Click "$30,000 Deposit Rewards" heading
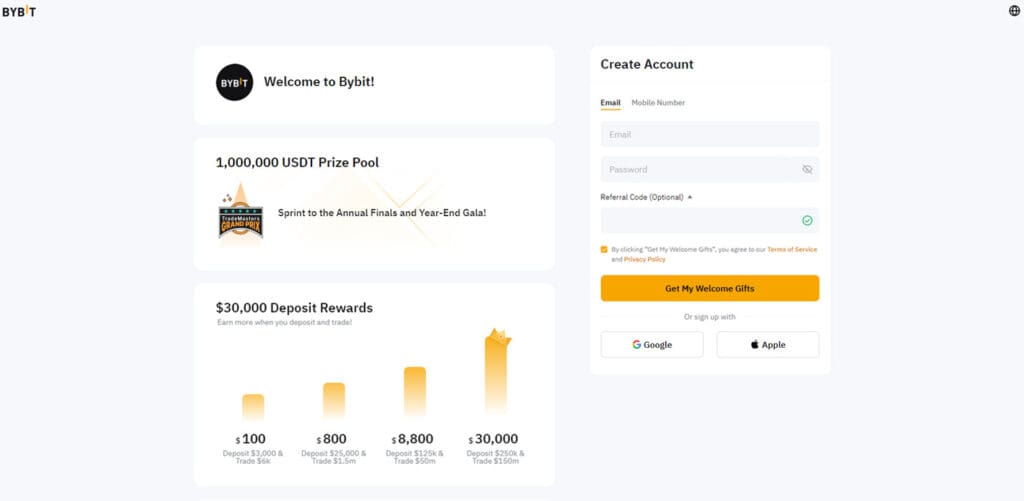The height and width of the screenshot is (501, 1024). [295, 308]
